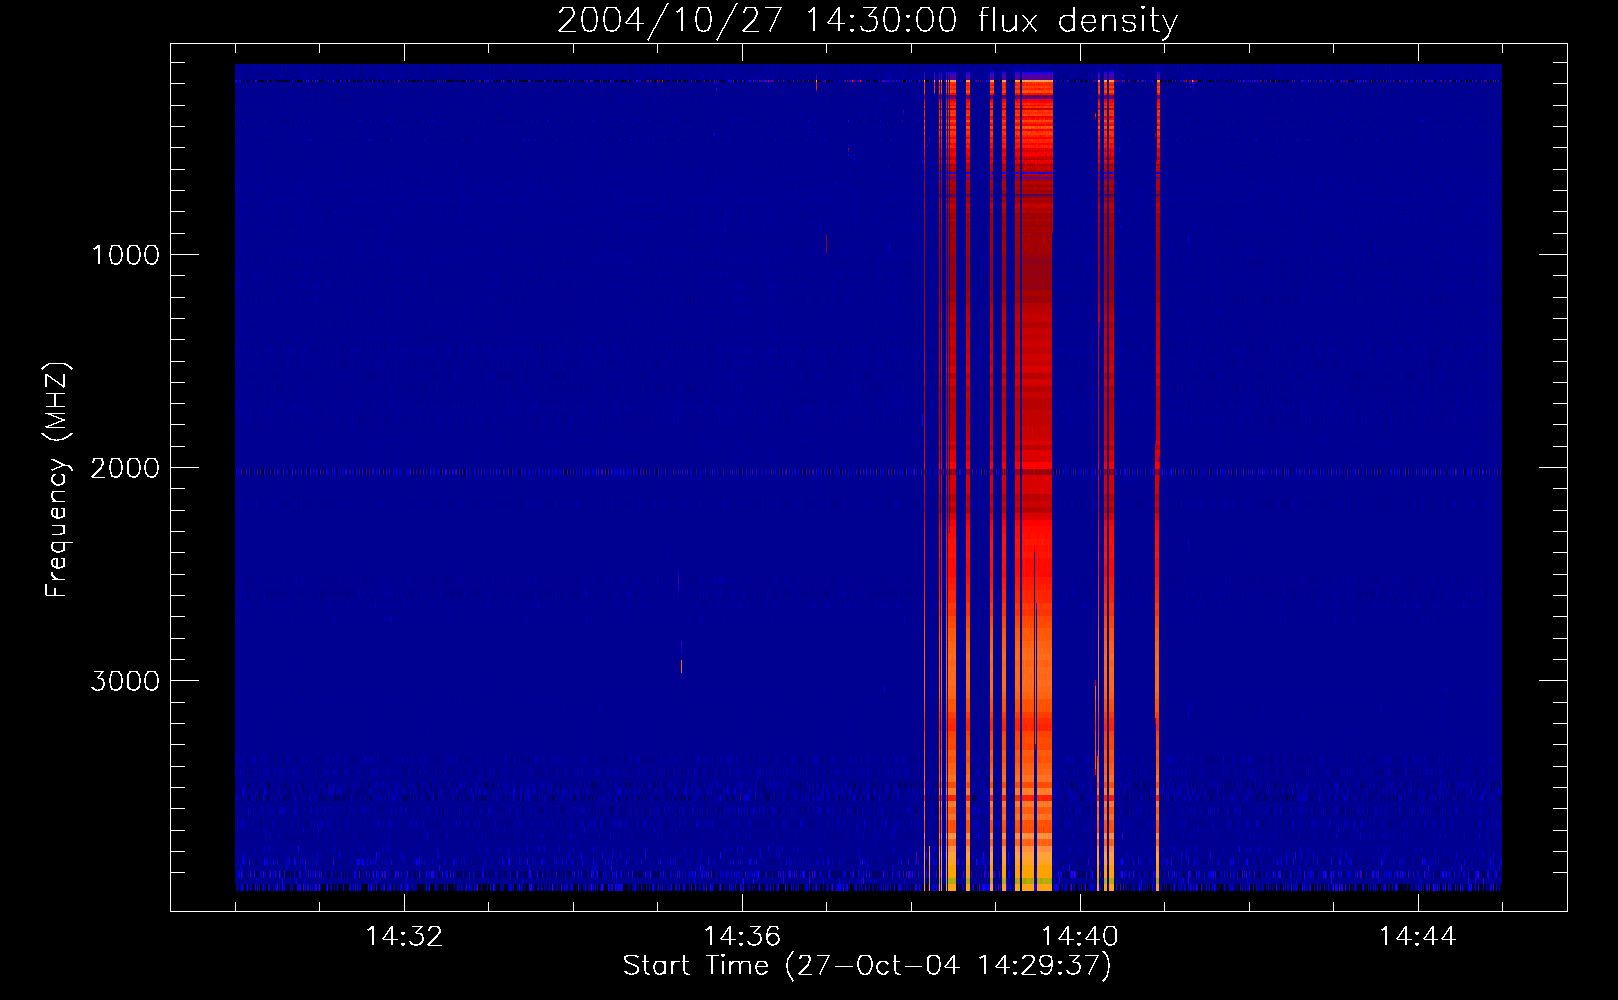This screenshot has width=1618, height=1000.
Task: Click the 14:40 time tick label
Action: (x=1080, y=937)
